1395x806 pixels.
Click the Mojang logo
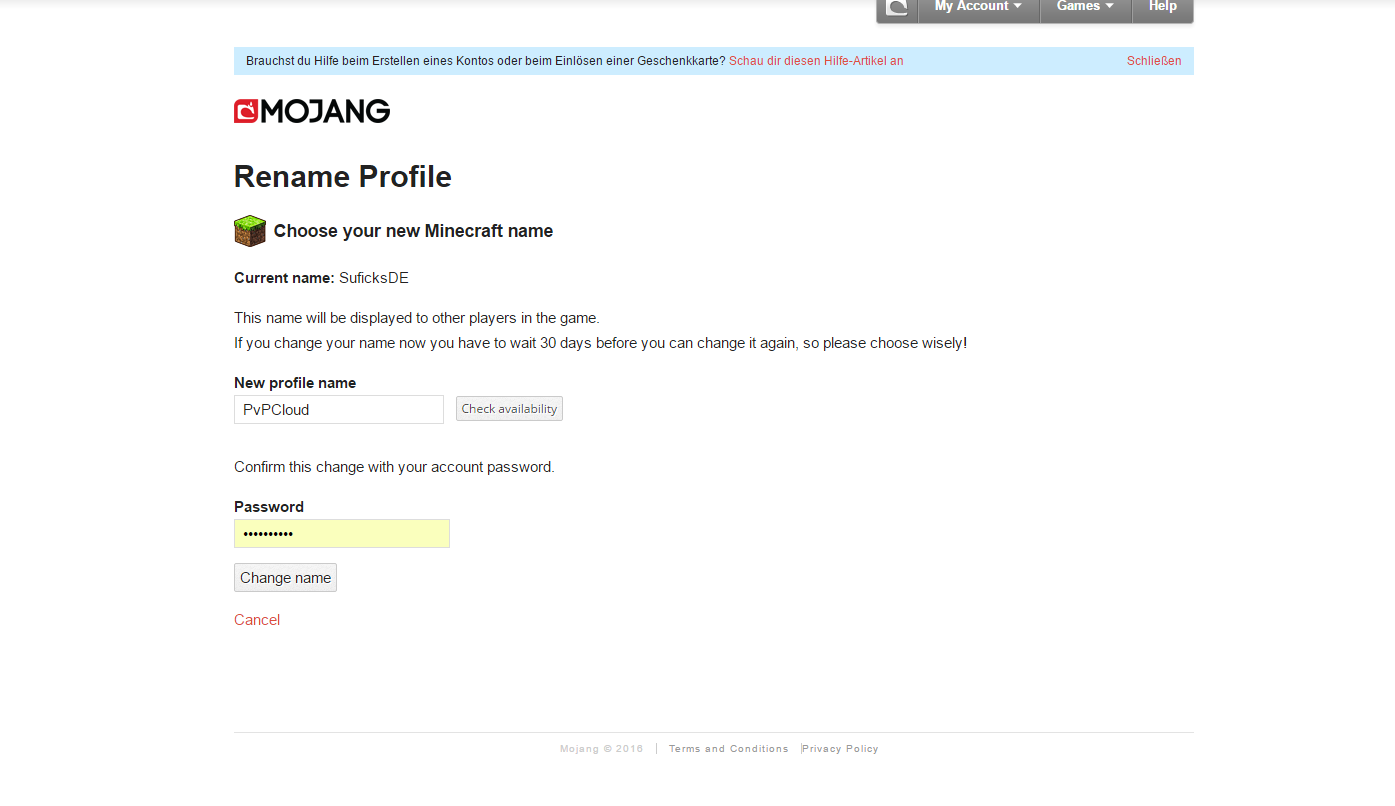(x=312, y=111)
